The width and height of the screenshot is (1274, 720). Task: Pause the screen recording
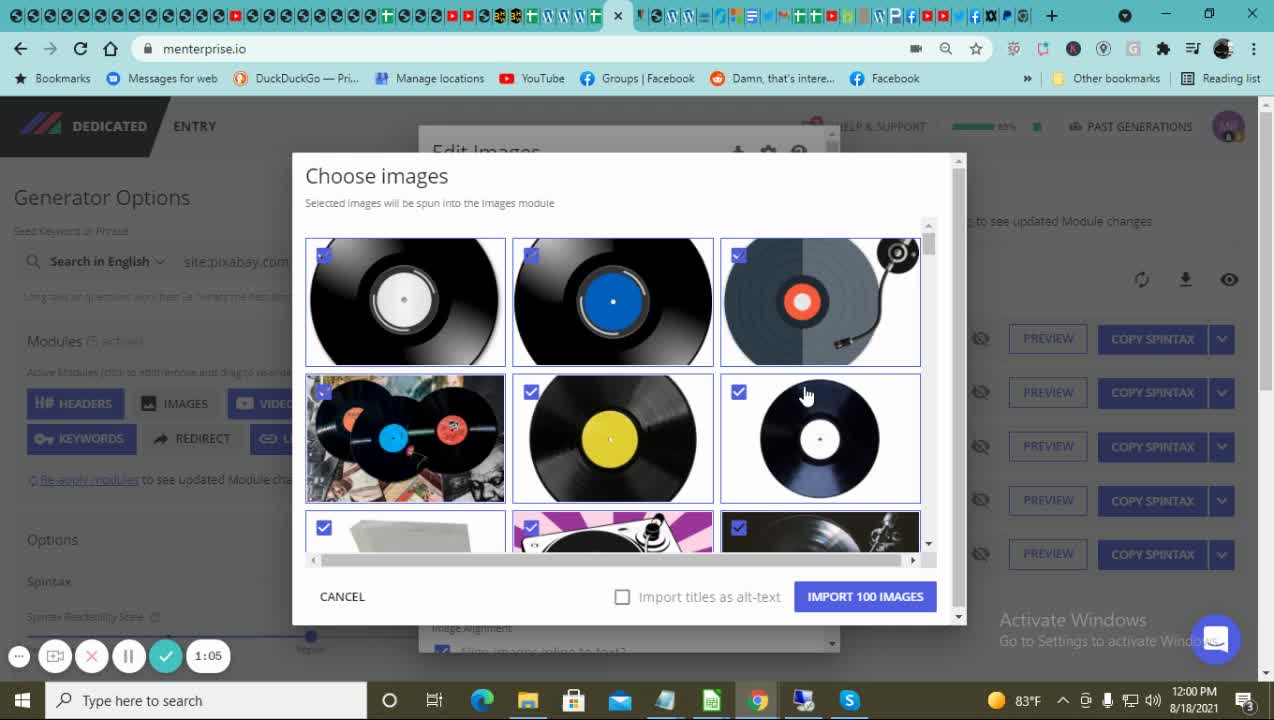click(x=128, y=656)
